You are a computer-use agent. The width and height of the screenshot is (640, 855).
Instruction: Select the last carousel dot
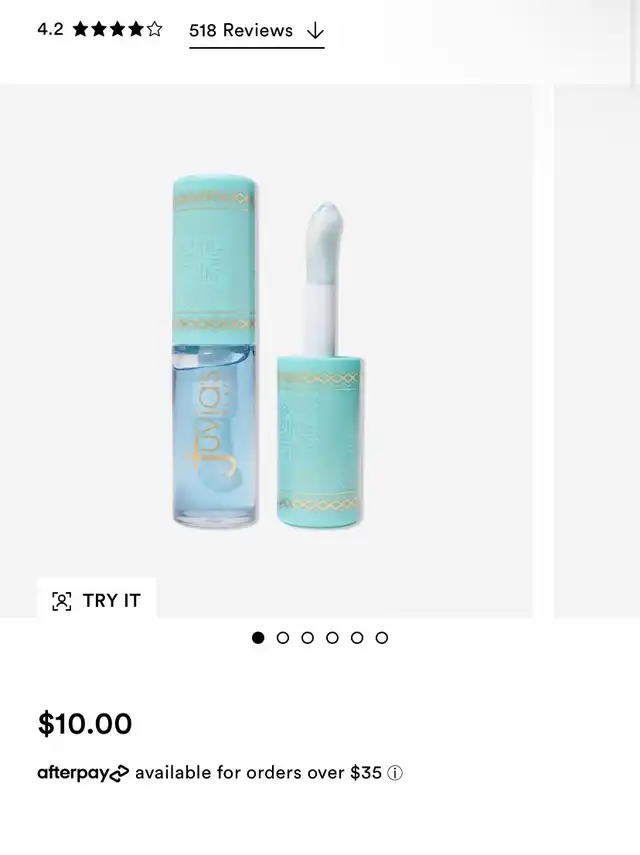(382, 637)
